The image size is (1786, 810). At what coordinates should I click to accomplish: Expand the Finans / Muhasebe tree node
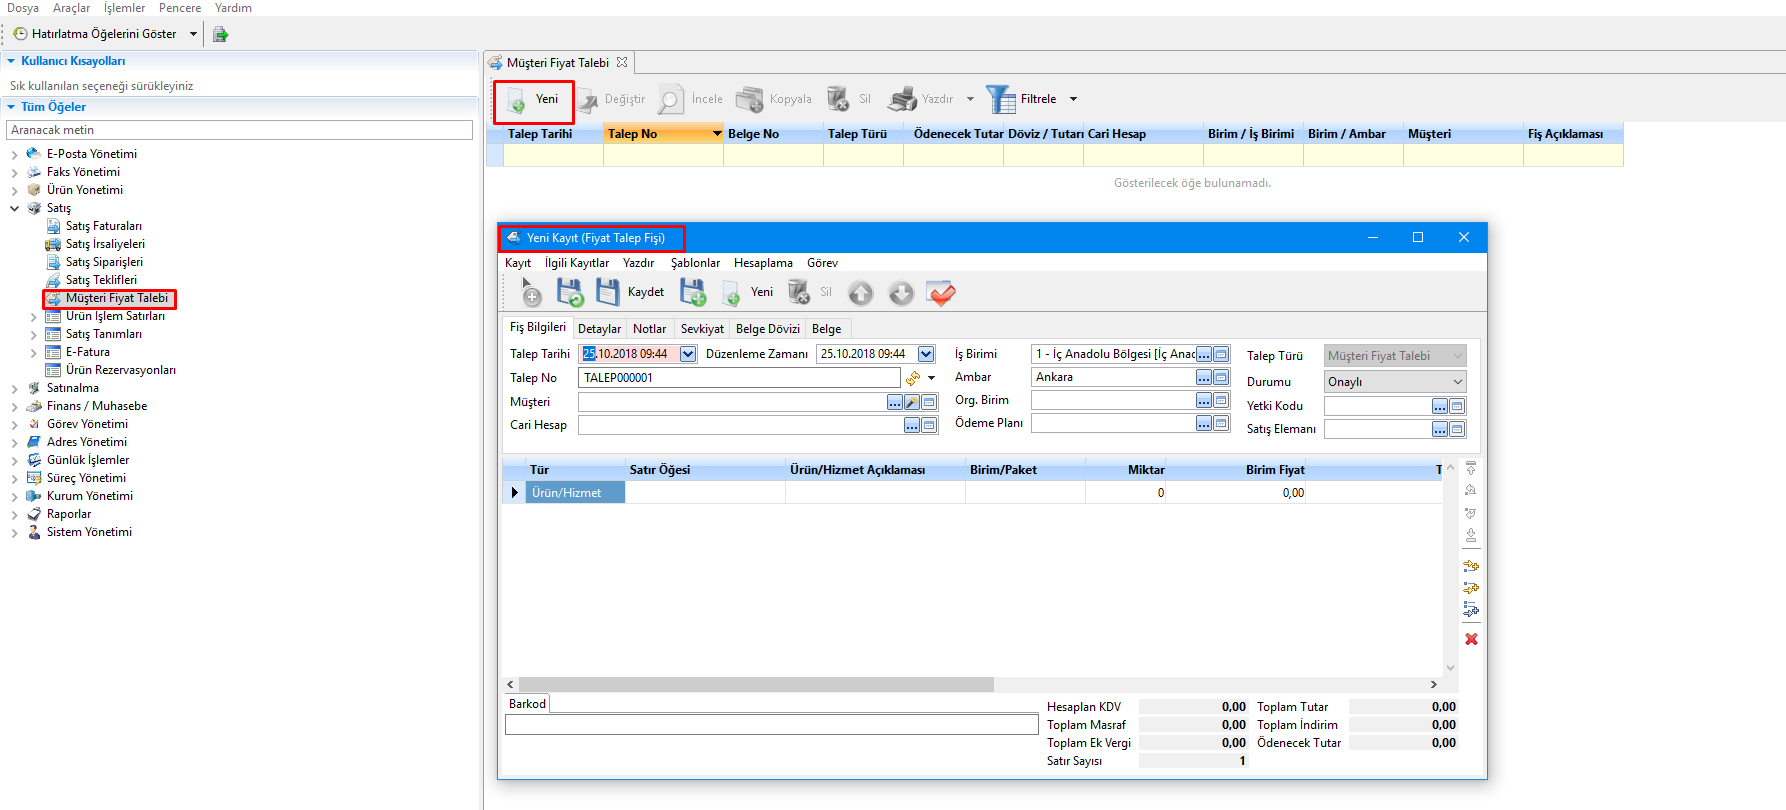point(14,407)
